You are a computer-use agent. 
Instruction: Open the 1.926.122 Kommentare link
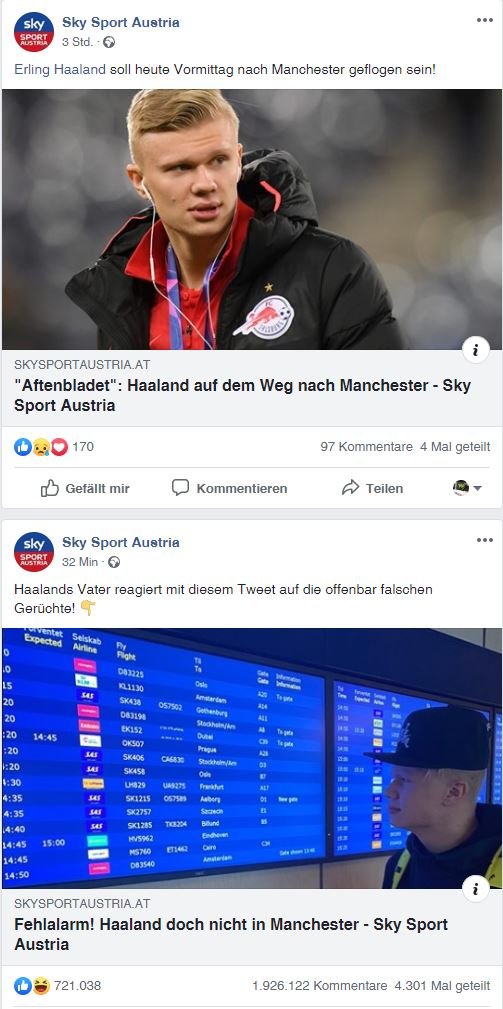tap(320, 985)
